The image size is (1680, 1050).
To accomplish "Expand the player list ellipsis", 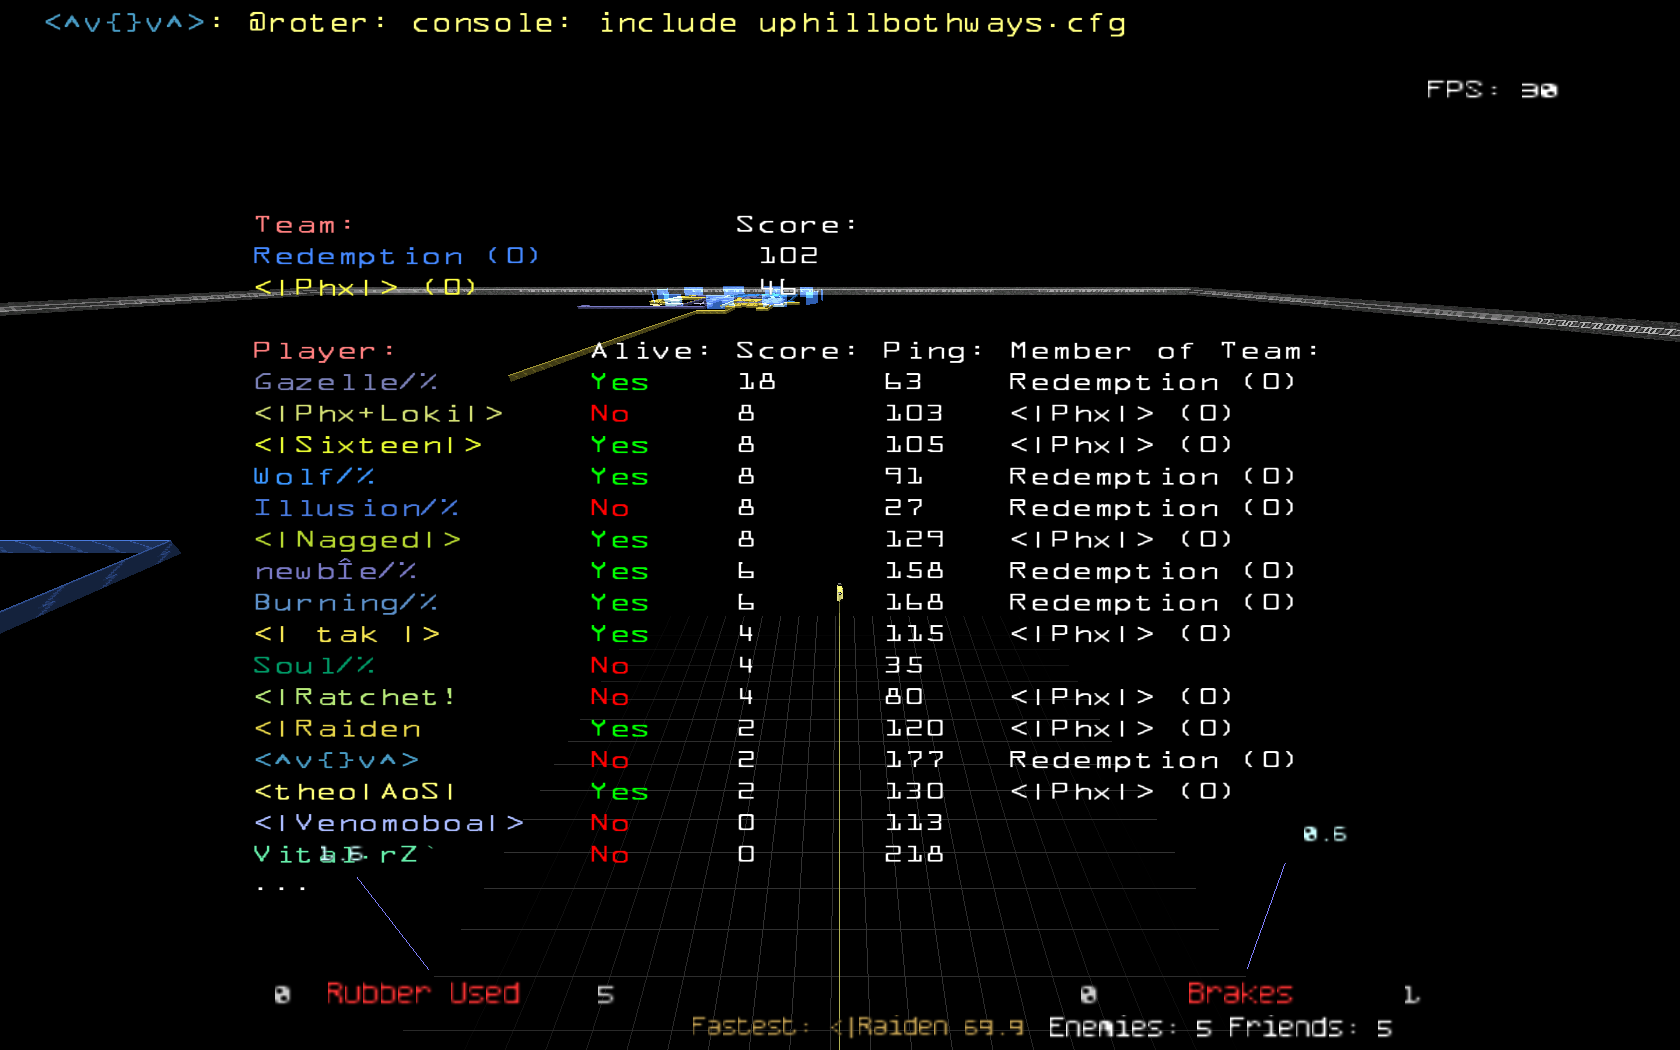I will click(x=281, y=886).
